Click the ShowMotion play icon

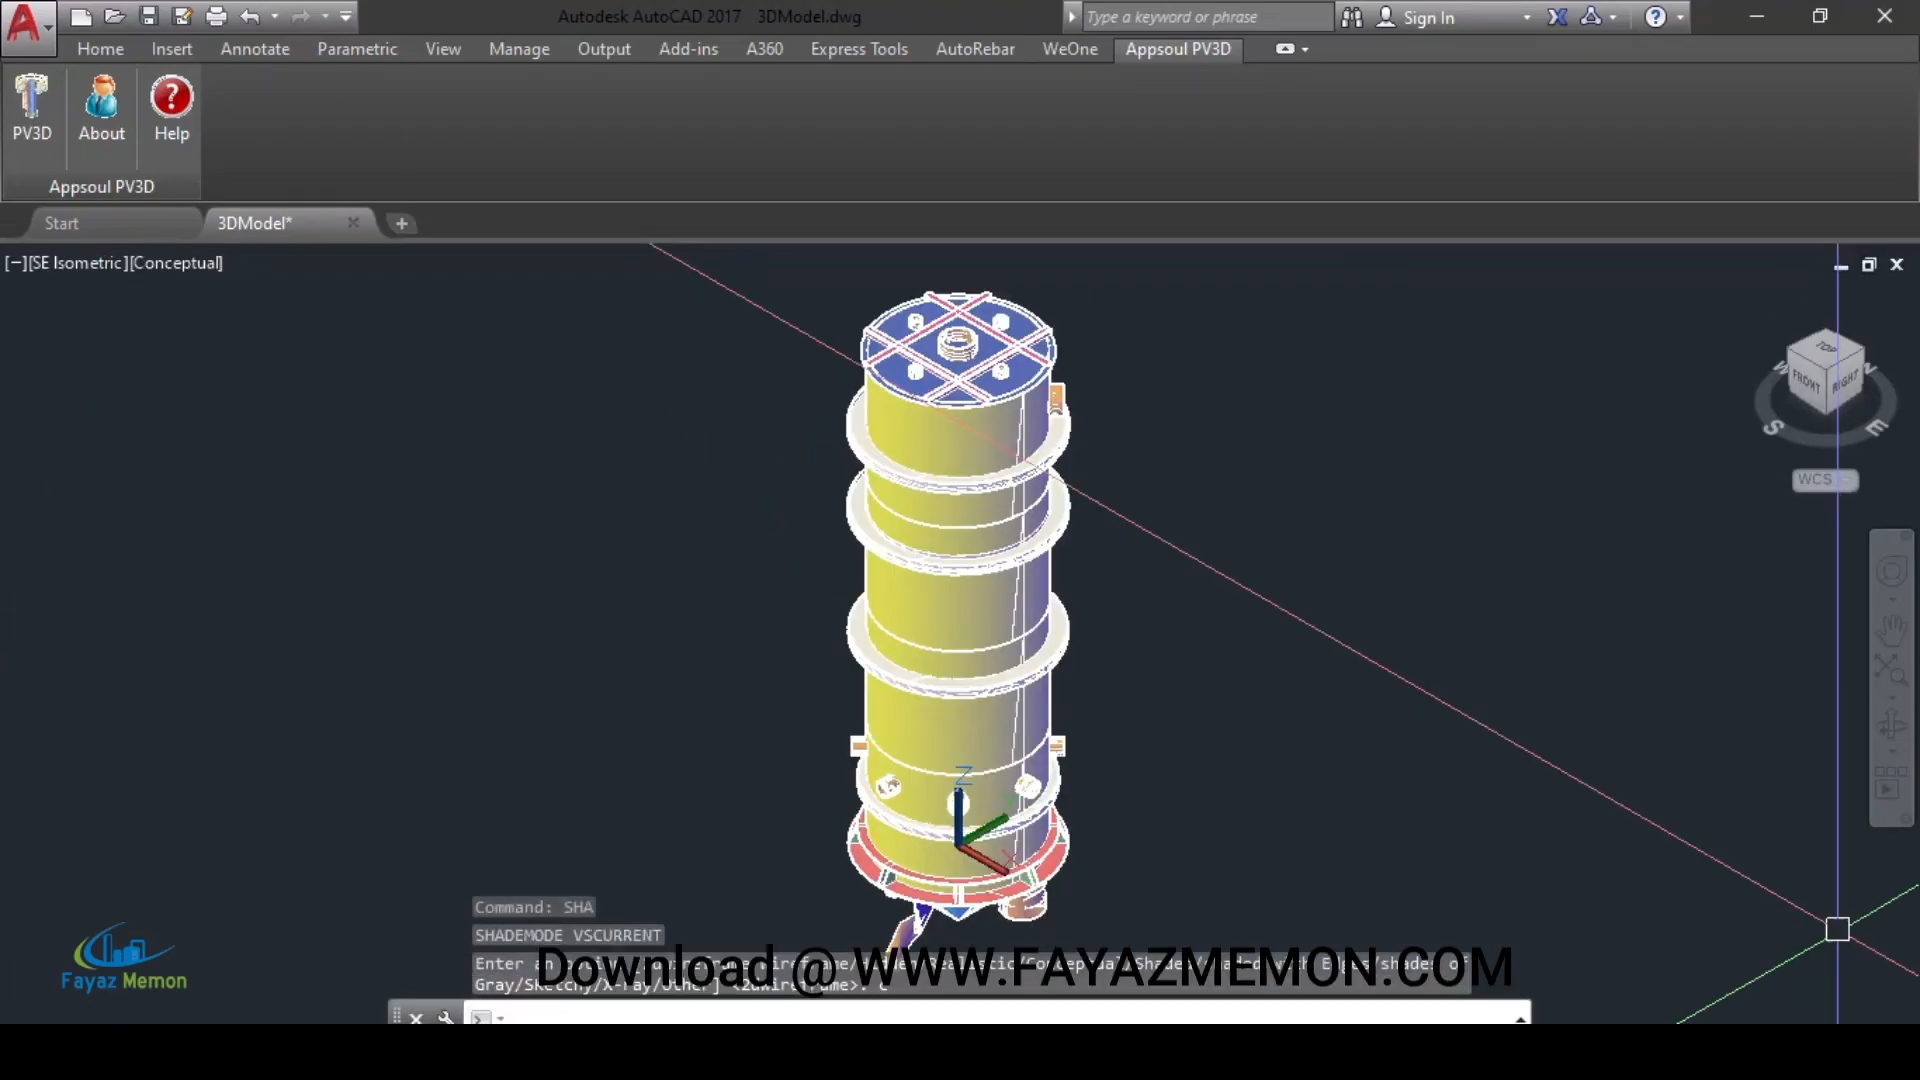point(1890,782)
